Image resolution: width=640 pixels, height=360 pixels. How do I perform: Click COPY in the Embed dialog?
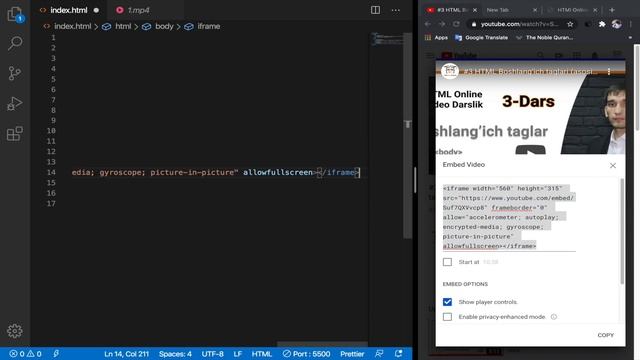(606, 335)
